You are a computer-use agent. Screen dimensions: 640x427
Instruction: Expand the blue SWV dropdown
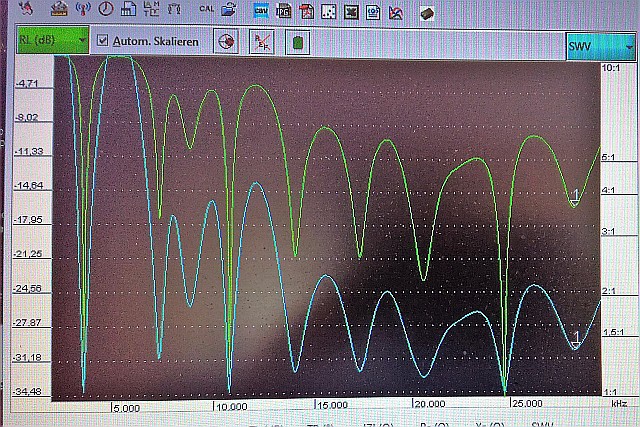tap(600, 46)
